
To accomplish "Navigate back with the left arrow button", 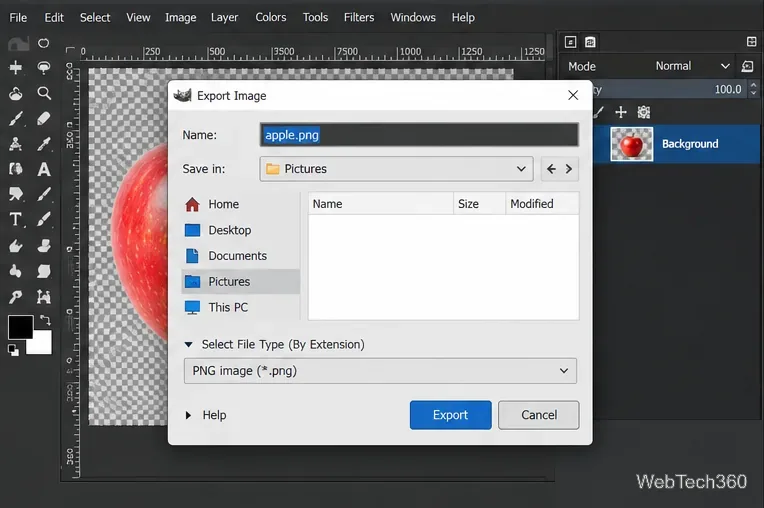I will click(551, 169).
